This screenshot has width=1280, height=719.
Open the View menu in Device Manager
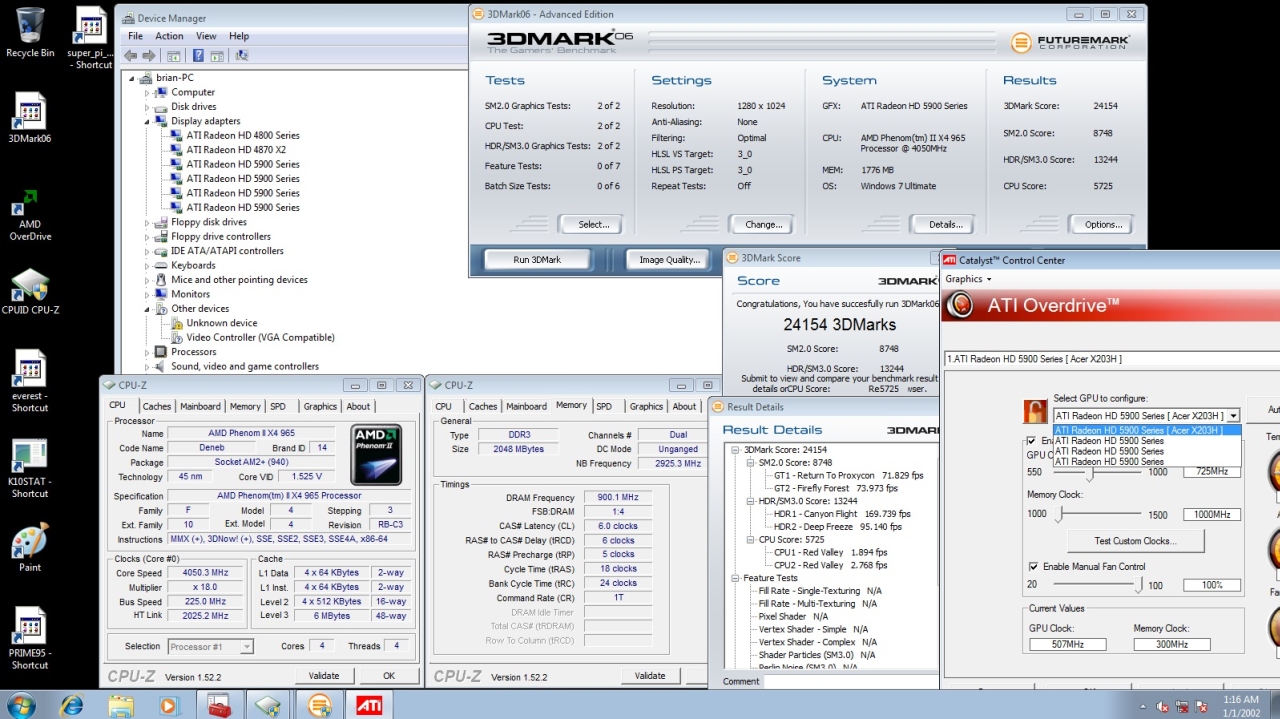[x=206, y=36]
